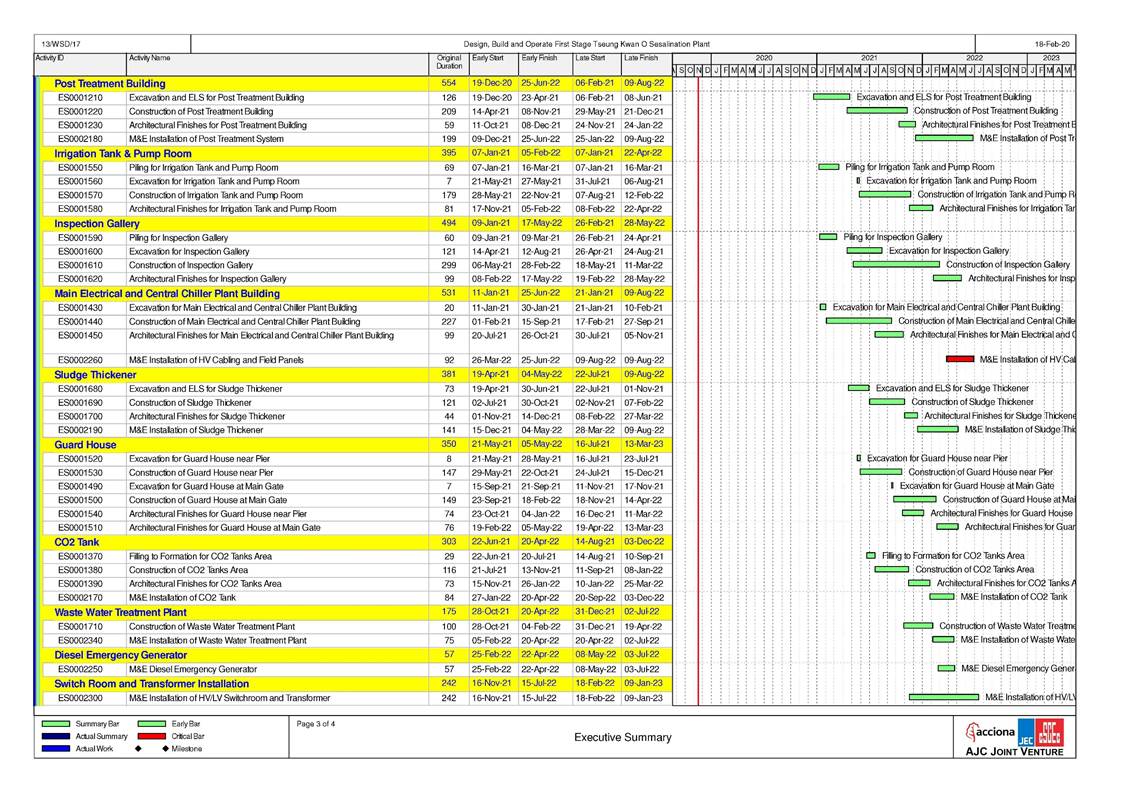This screenshot has width=1133, height=802.
Task: Click the Activity Name column header
Action: coord(150,59)
